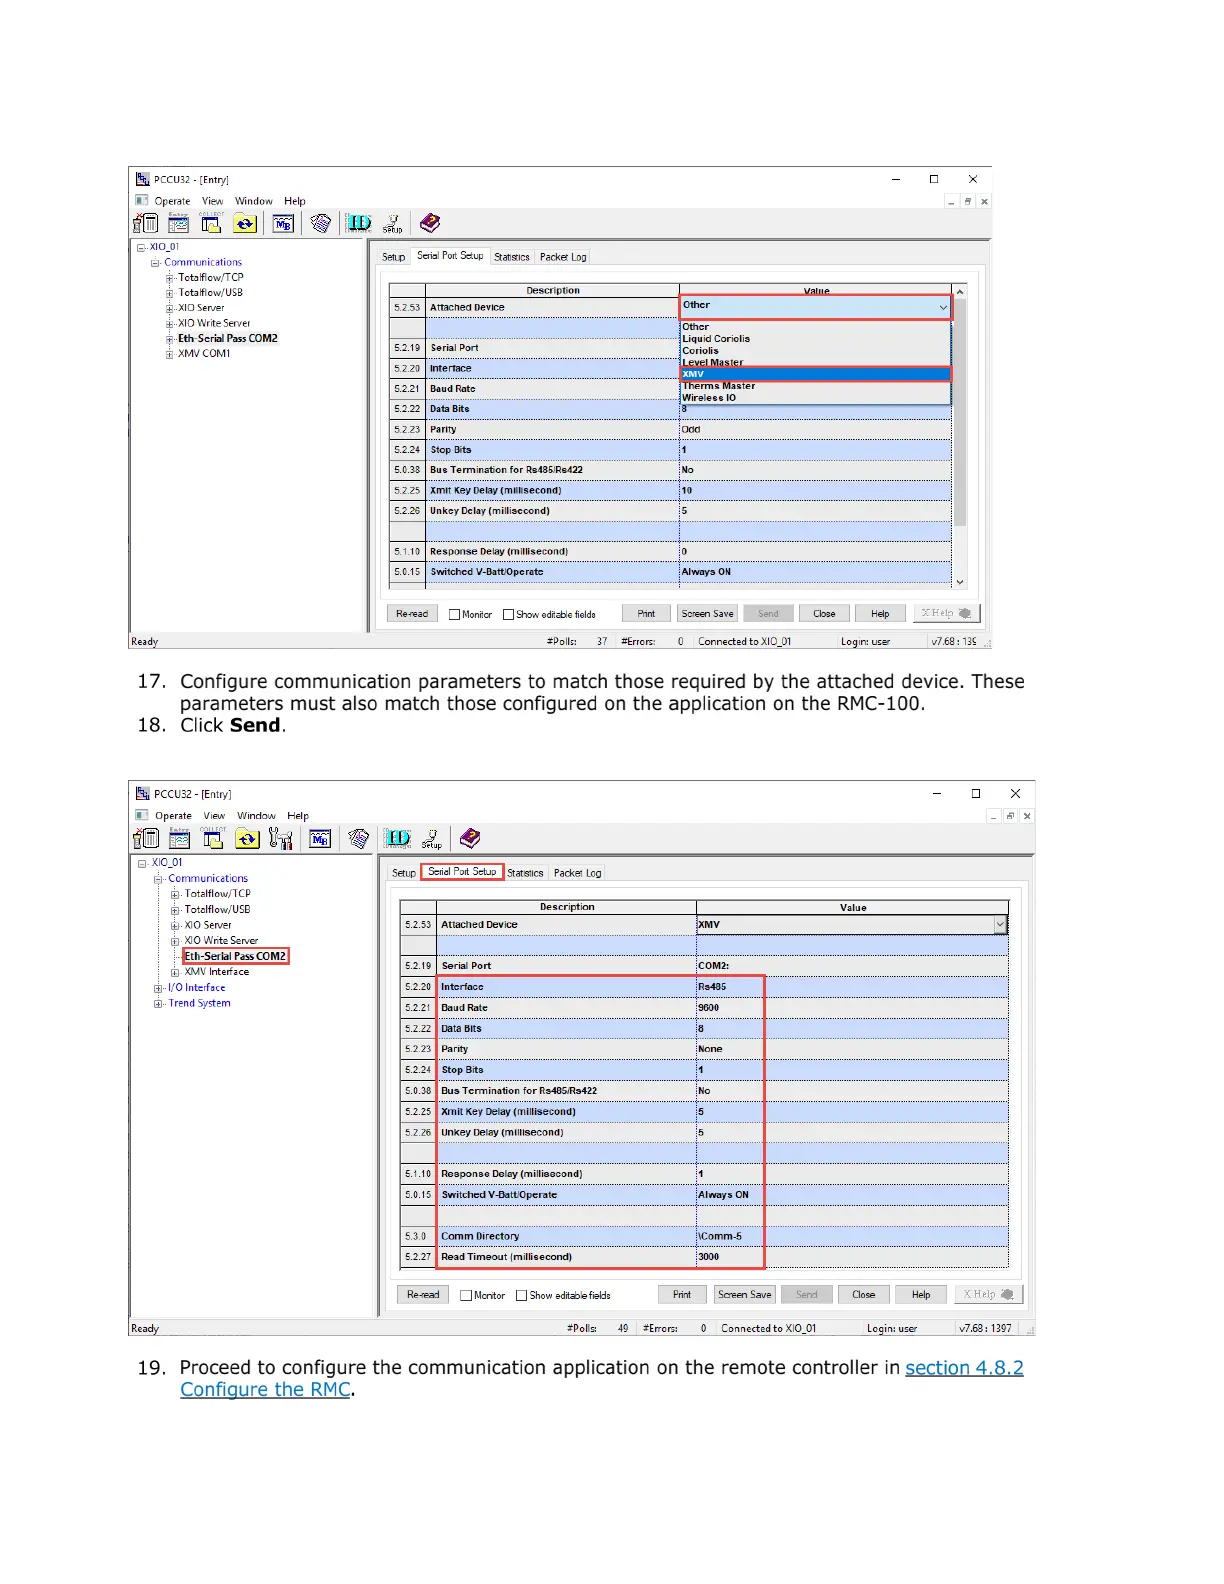The image size is (1224, 1584).
Task: Click the wrench tools icon in the toolbar
Action: coord(281,839)
